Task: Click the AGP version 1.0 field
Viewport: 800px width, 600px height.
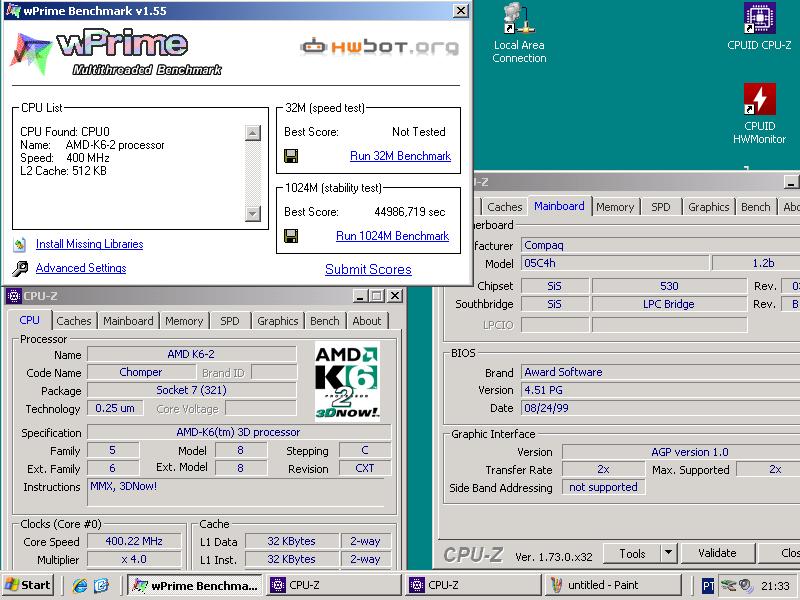Action: (681, 452)
